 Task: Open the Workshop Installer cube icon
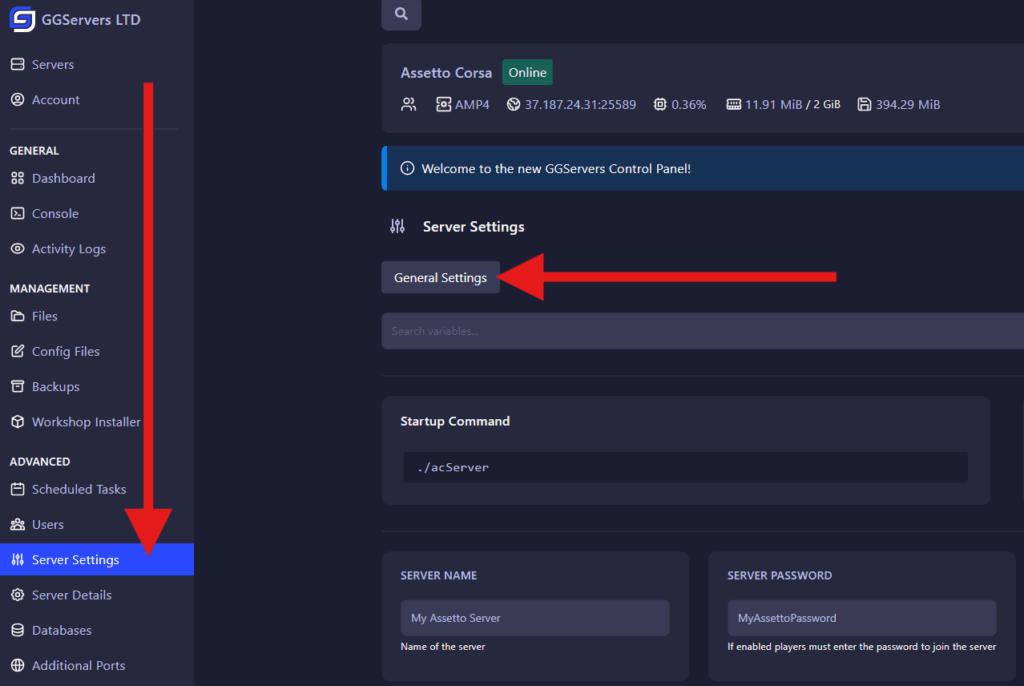[19, 421]
